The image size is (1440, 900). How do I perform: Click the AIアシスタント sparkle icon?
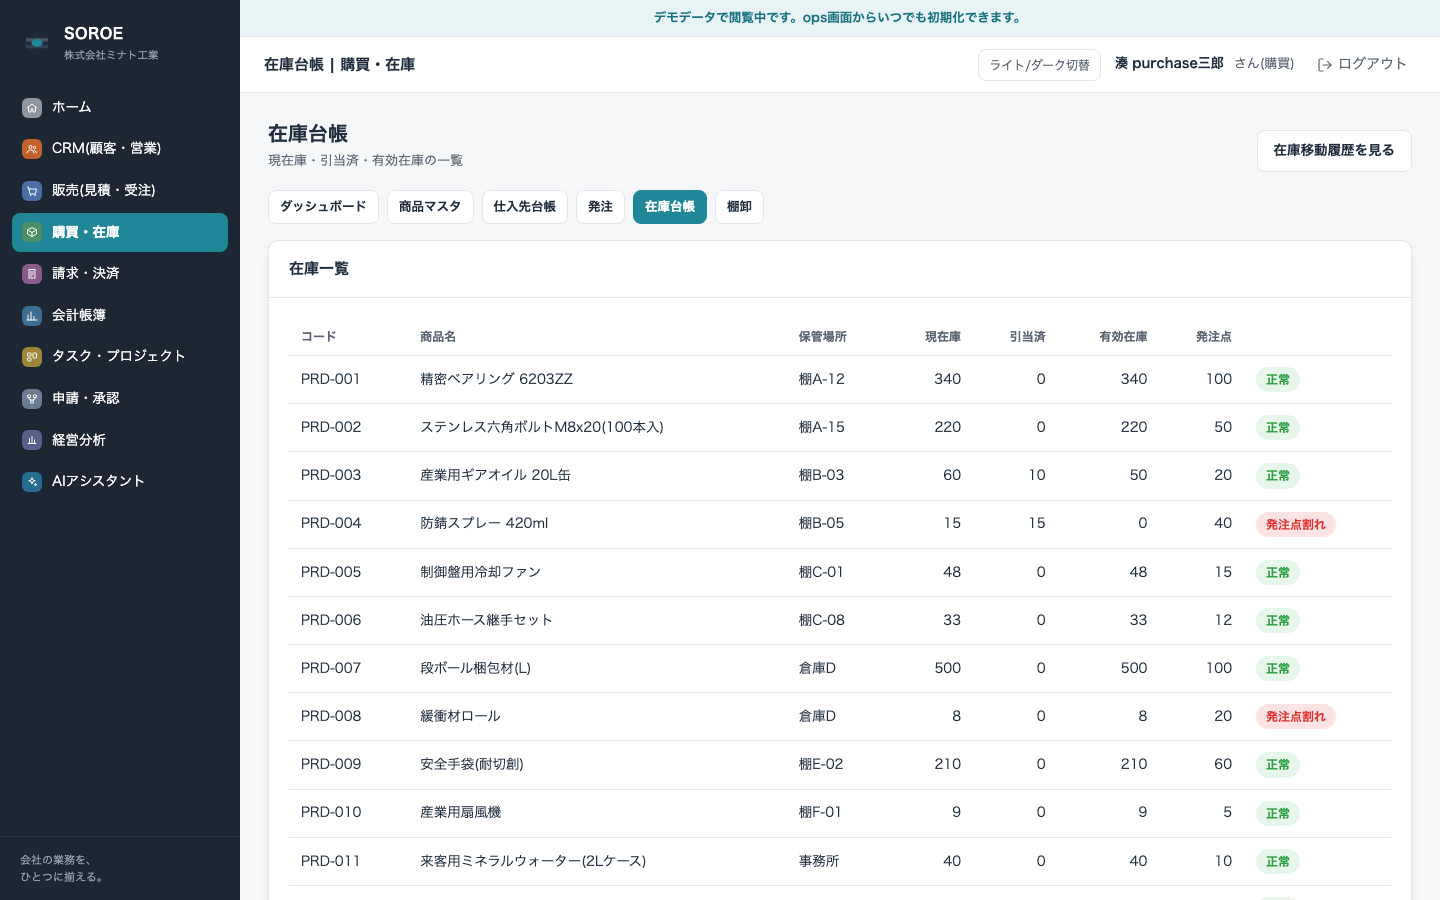click(x=32, y=482)
